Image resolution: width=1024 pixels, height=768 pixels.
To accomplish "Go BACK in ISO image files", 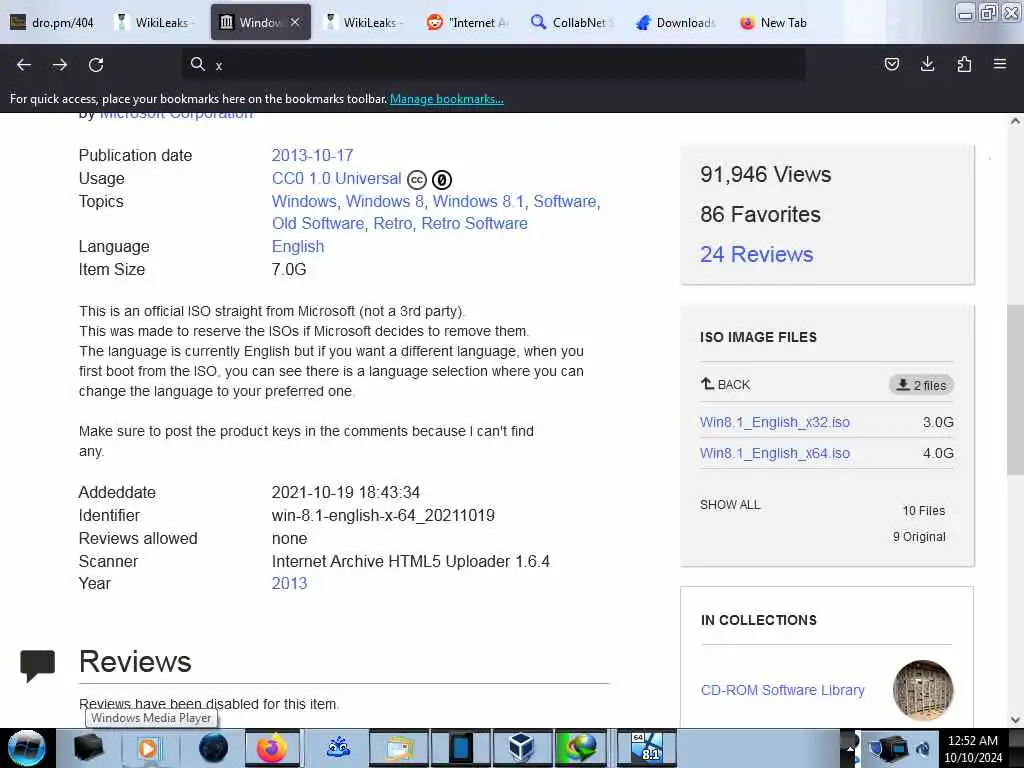I will [726, 385].
